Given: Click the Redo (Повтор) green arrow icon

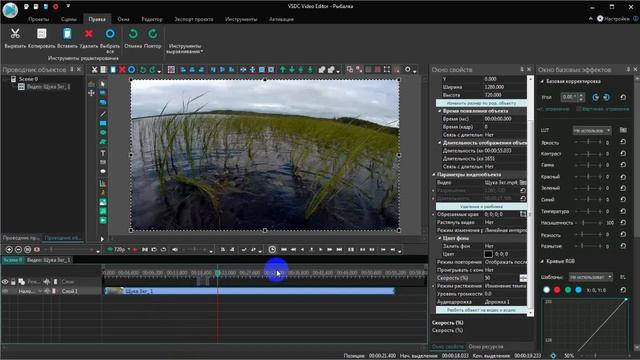Looking at the screenshot, I should (153, 34).
